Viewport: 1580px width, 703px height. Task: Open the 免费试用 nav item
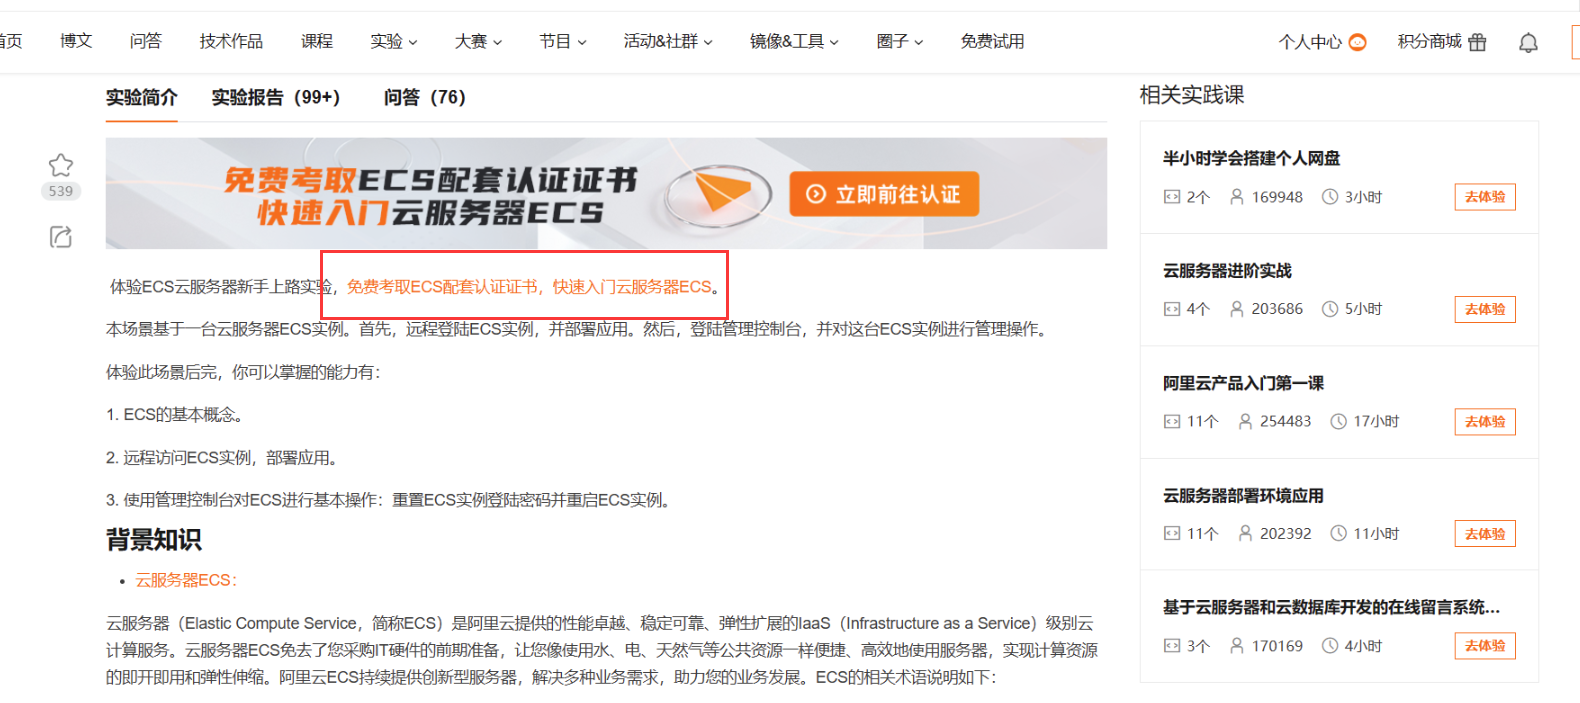coord(992,41)
